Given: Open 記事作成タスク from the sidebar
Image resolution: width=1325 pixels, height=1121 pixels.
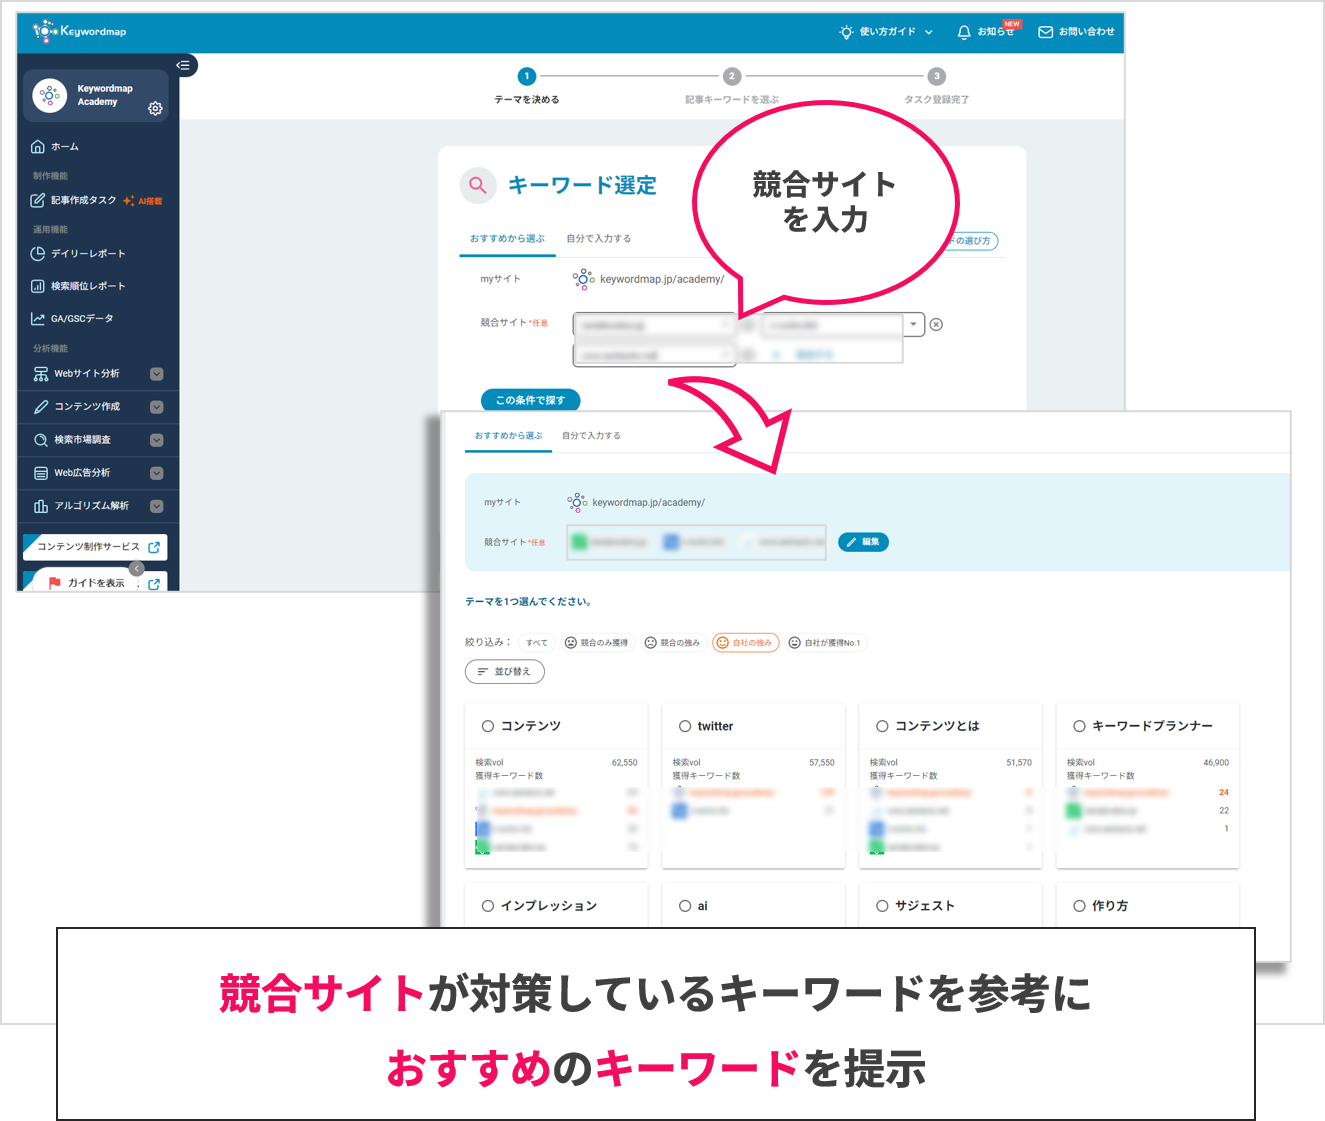Looking at the screenshot, I should pyautogui.click(x=83, y=200).
